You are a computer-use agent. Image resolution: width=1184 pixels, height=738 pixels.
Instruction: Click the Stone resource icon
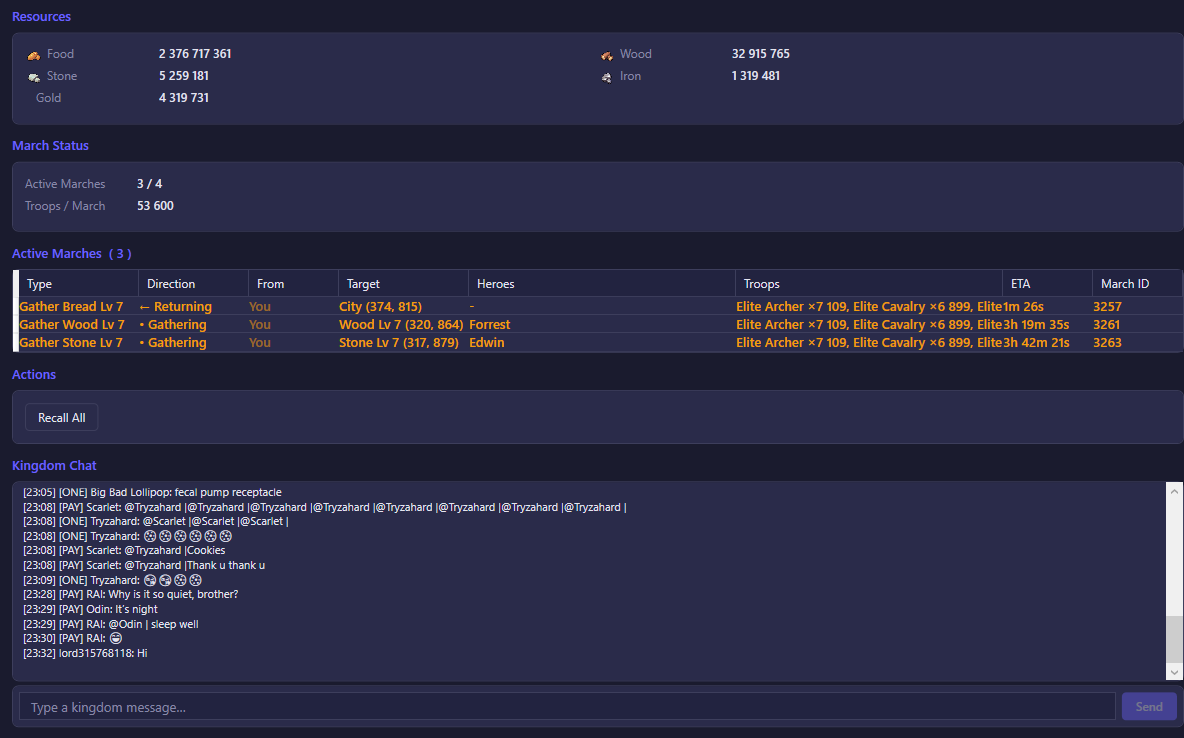tap(34, 77)
